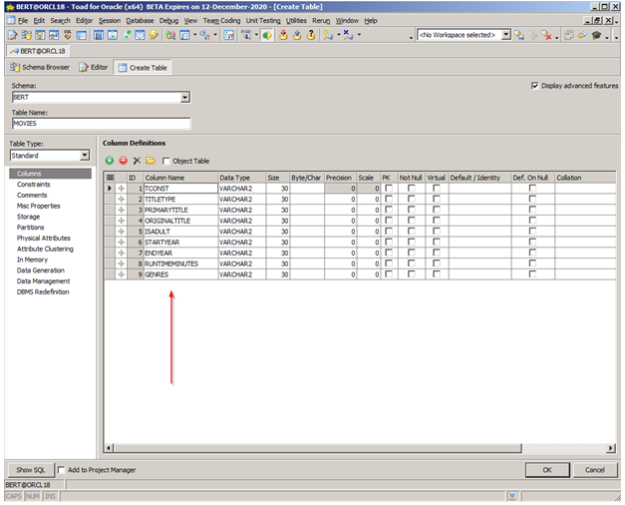Screen dimensions: 625x505
Task: Click the speech bubbles forum icon
Action: click(582, 35)
